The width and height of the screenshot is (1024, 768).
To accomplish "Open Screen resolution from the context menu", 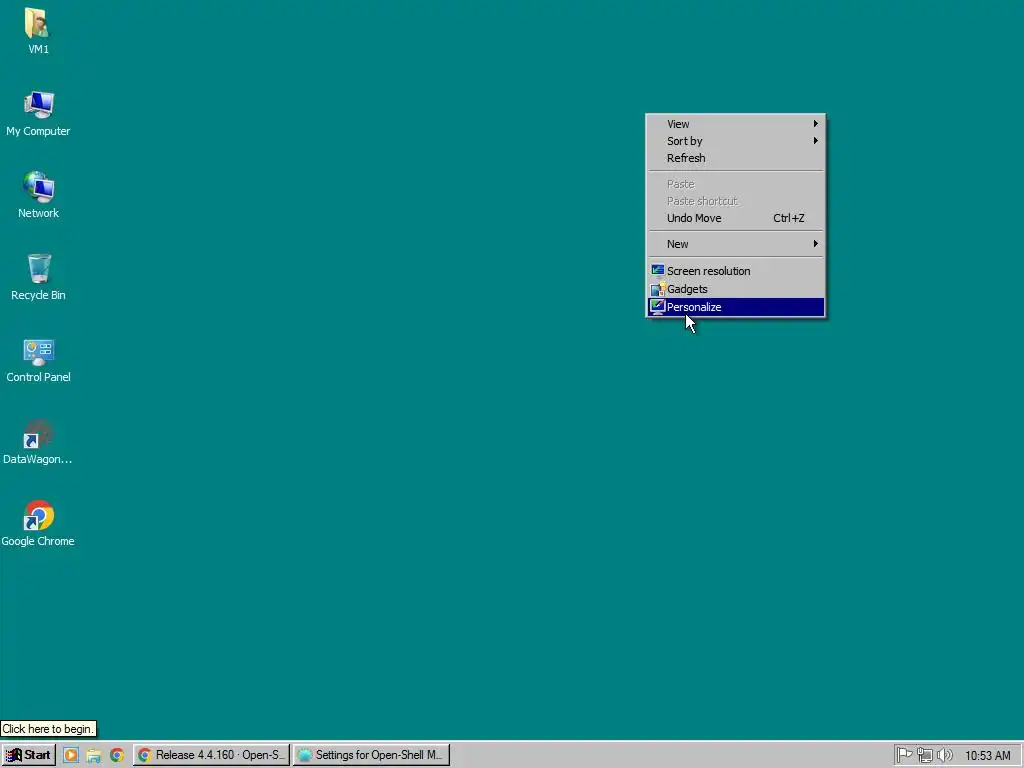I will [x=736, y=271].
